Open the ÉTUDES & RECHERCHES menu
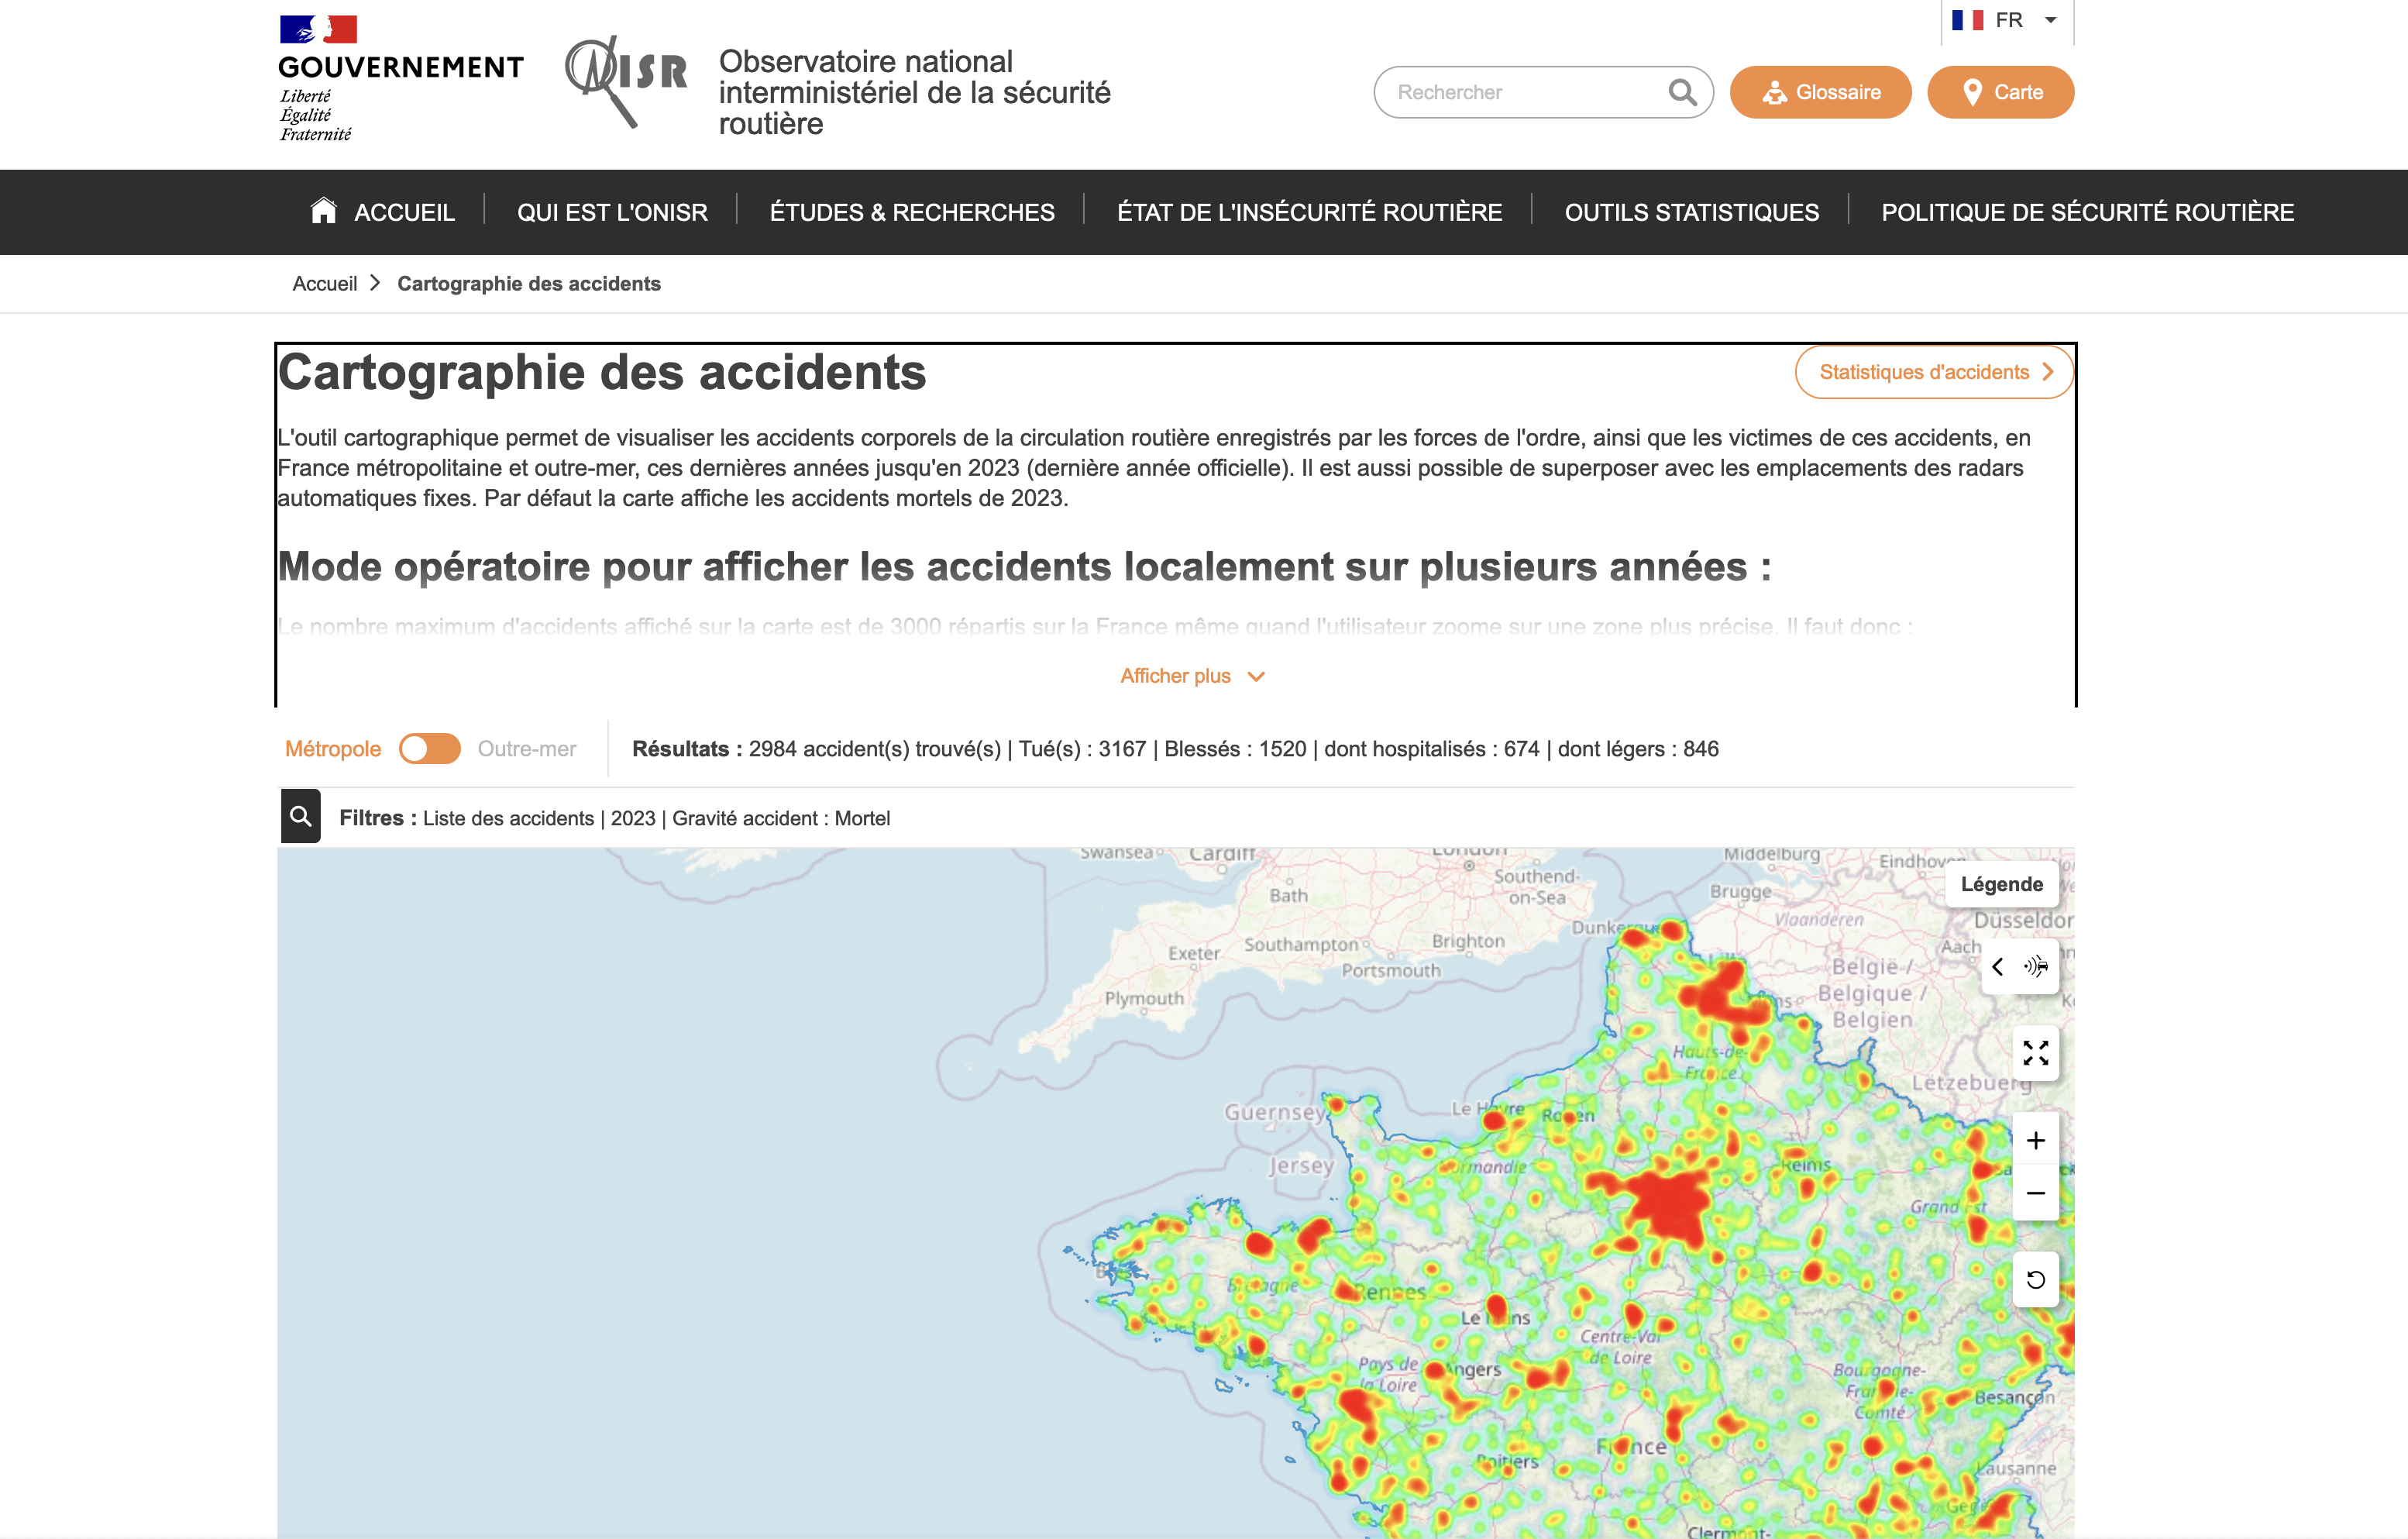2408x1539 pixels. 912,212
